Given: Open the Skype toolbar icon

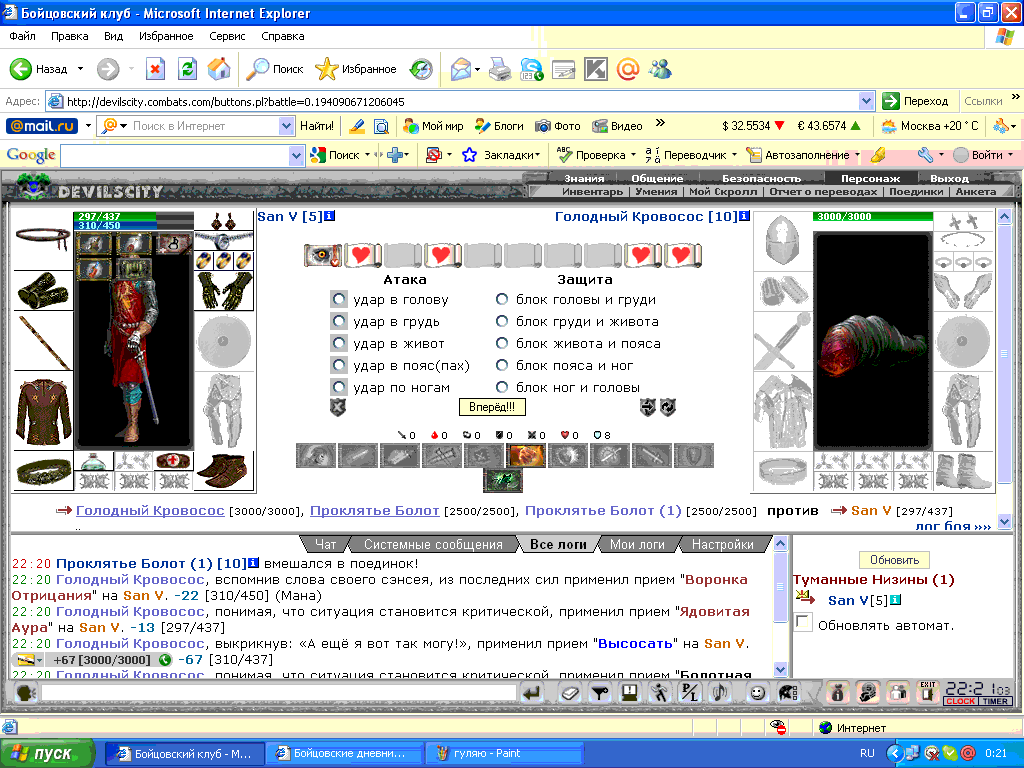Looking at the screenshot, I should [532, 69].
